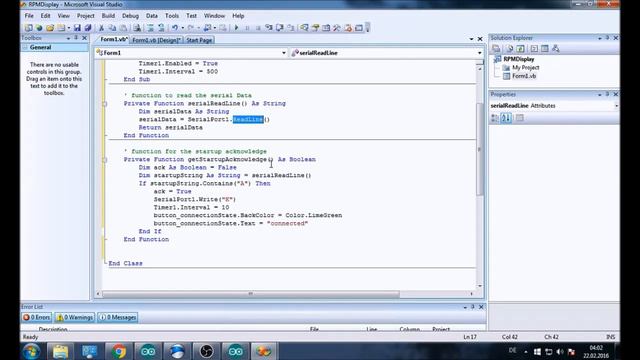Click View Designer in Solution Explorer
Screen dimensions: 640x360
pos(544,49)
